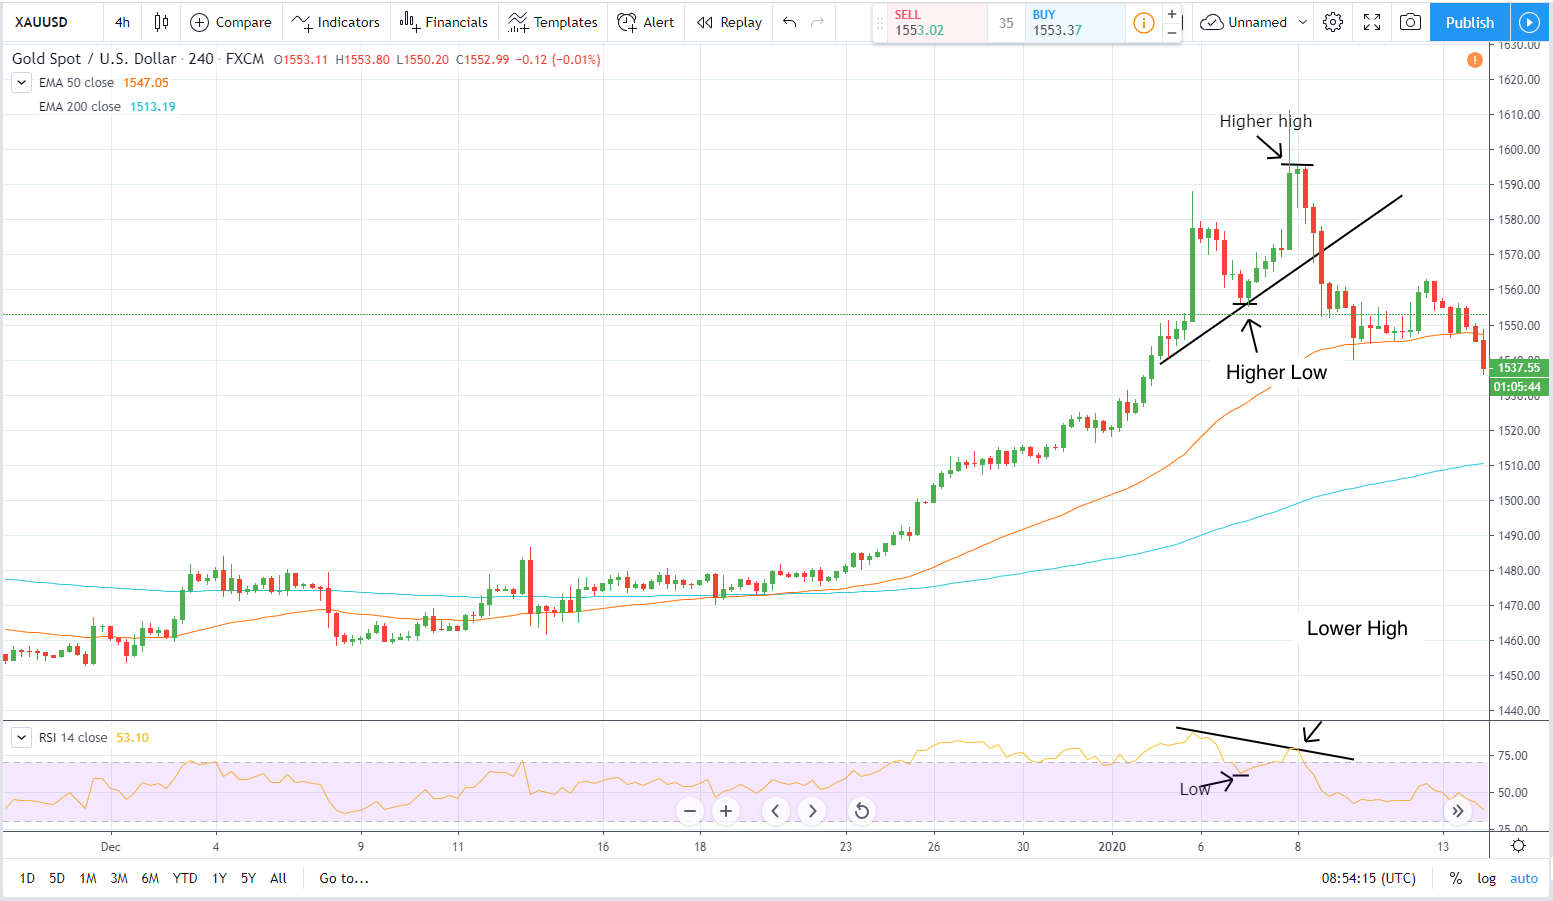This screenshot has height=901, width=1553.
Task: Zoom out with the minus button
Action: [x=690, y=811]
